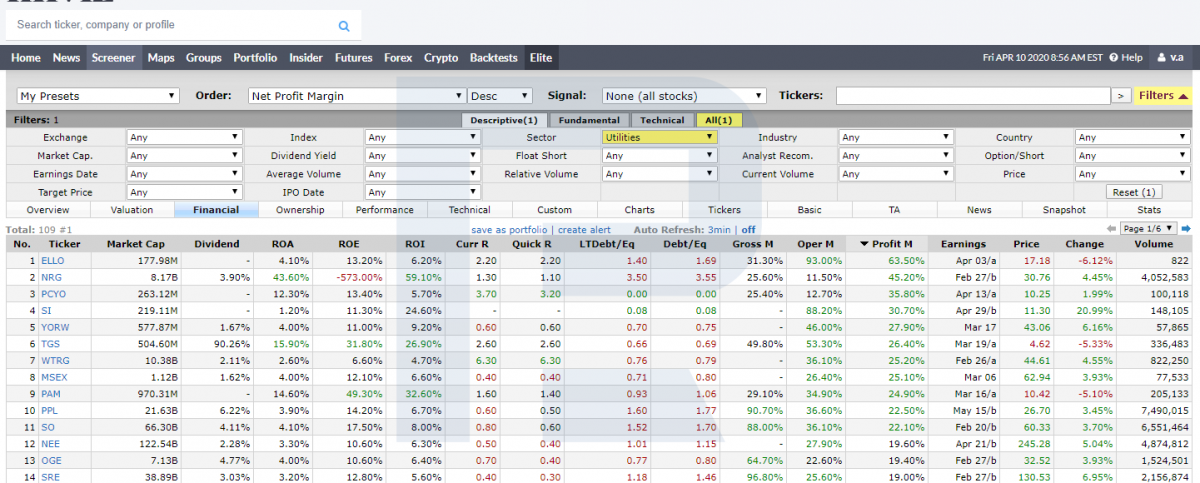Screen dimensions: 1200x483
Task: Open the Market Cap. filter dropdown
Action: click(184, 156)
